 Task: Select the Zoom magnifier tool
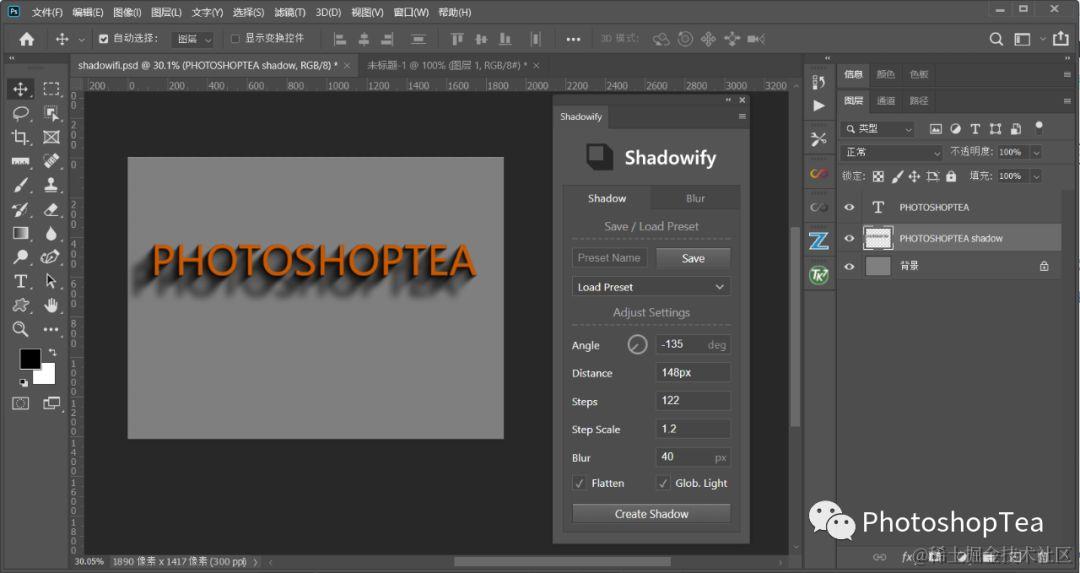click(21, 329)
